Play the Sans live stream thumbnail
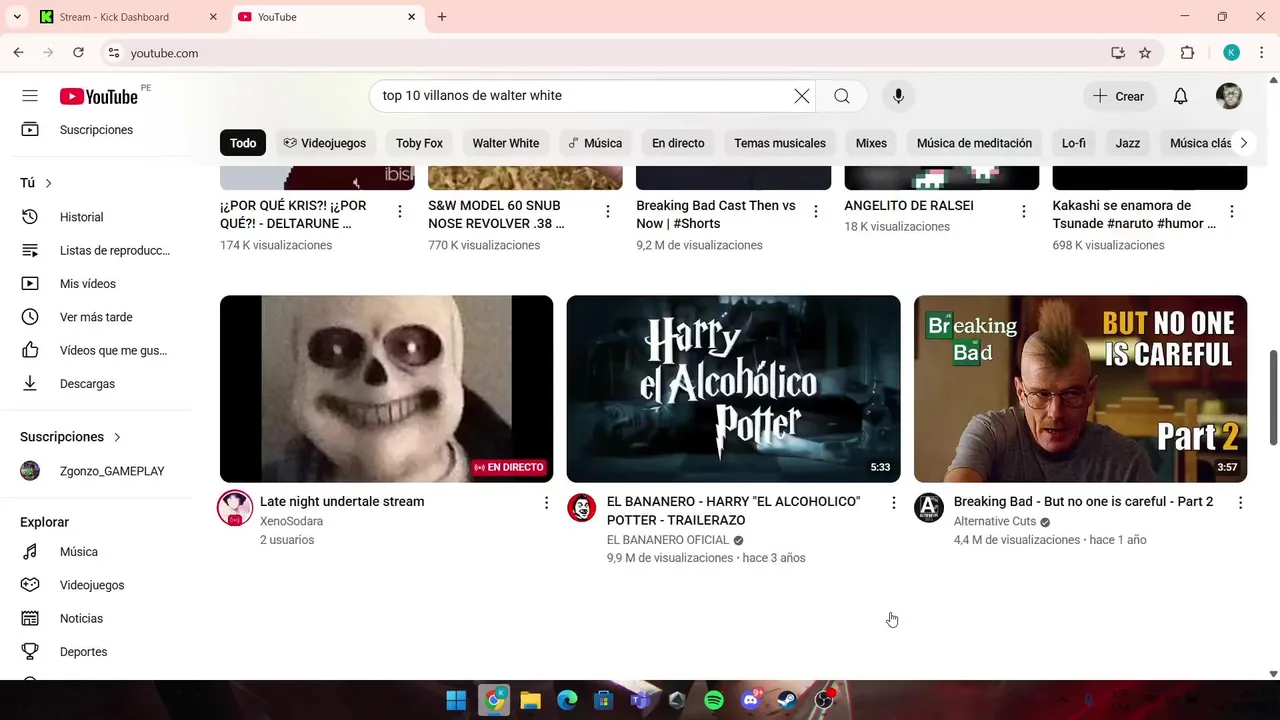Screen dimensions: 1280x720 pos(386,389)
